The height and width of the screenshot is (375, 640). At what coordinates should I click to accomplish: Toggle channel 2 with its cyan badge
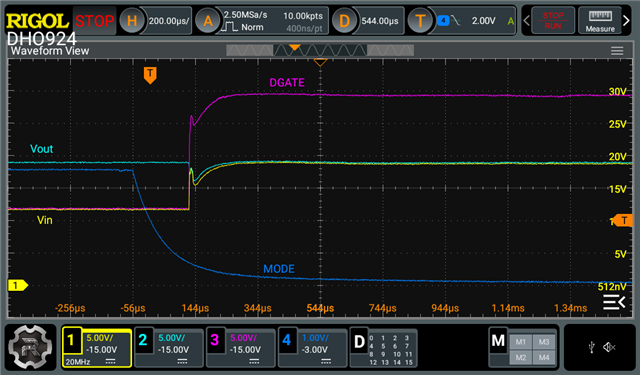coord(142,340)
